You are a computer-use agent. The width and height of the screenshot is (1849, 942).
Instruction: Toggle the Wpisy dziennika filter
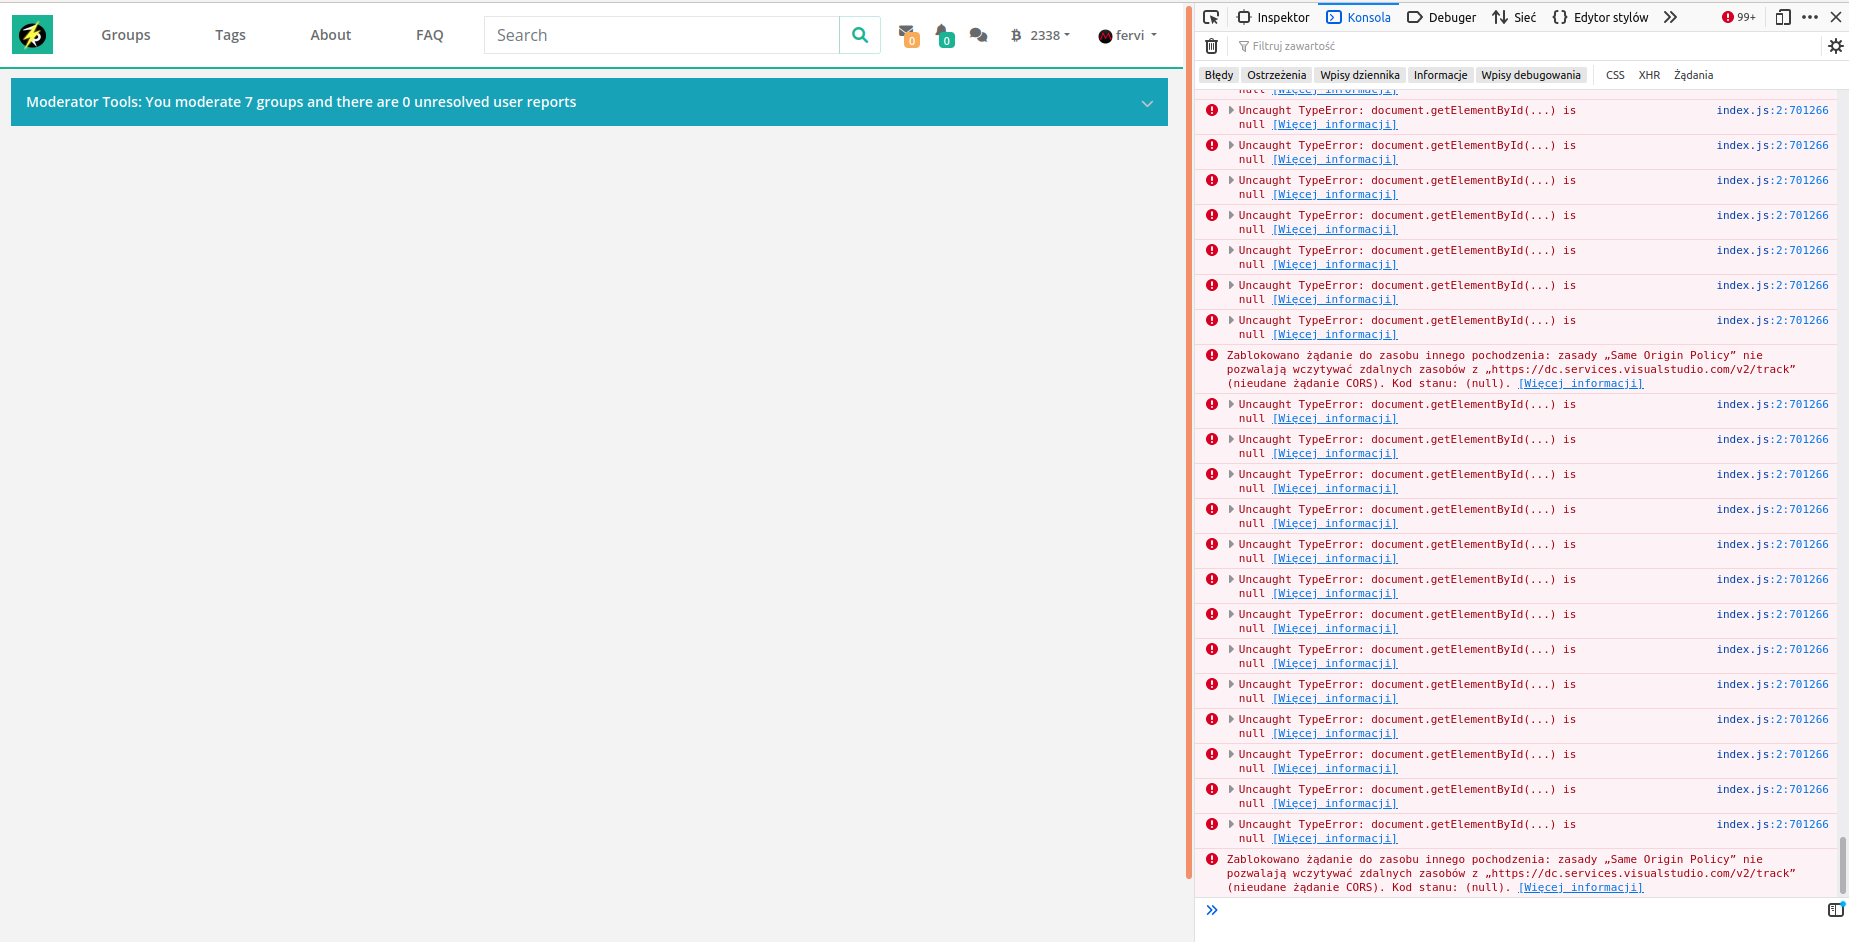[1360, 75]
